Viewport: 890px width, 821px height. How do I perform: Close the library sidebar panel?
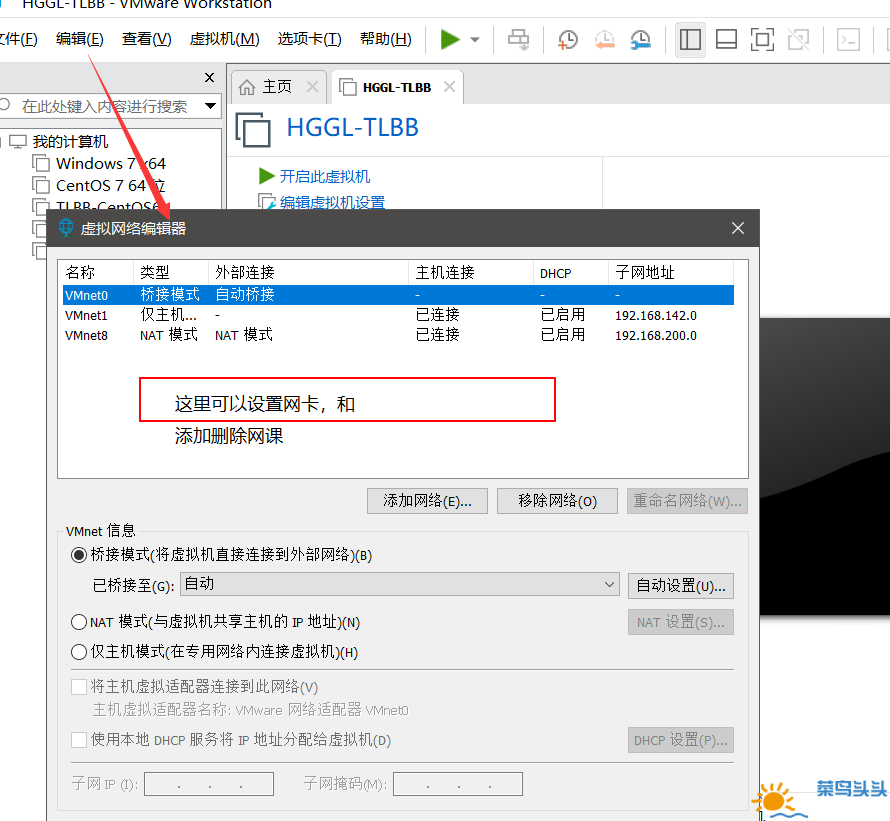[209, 77]
